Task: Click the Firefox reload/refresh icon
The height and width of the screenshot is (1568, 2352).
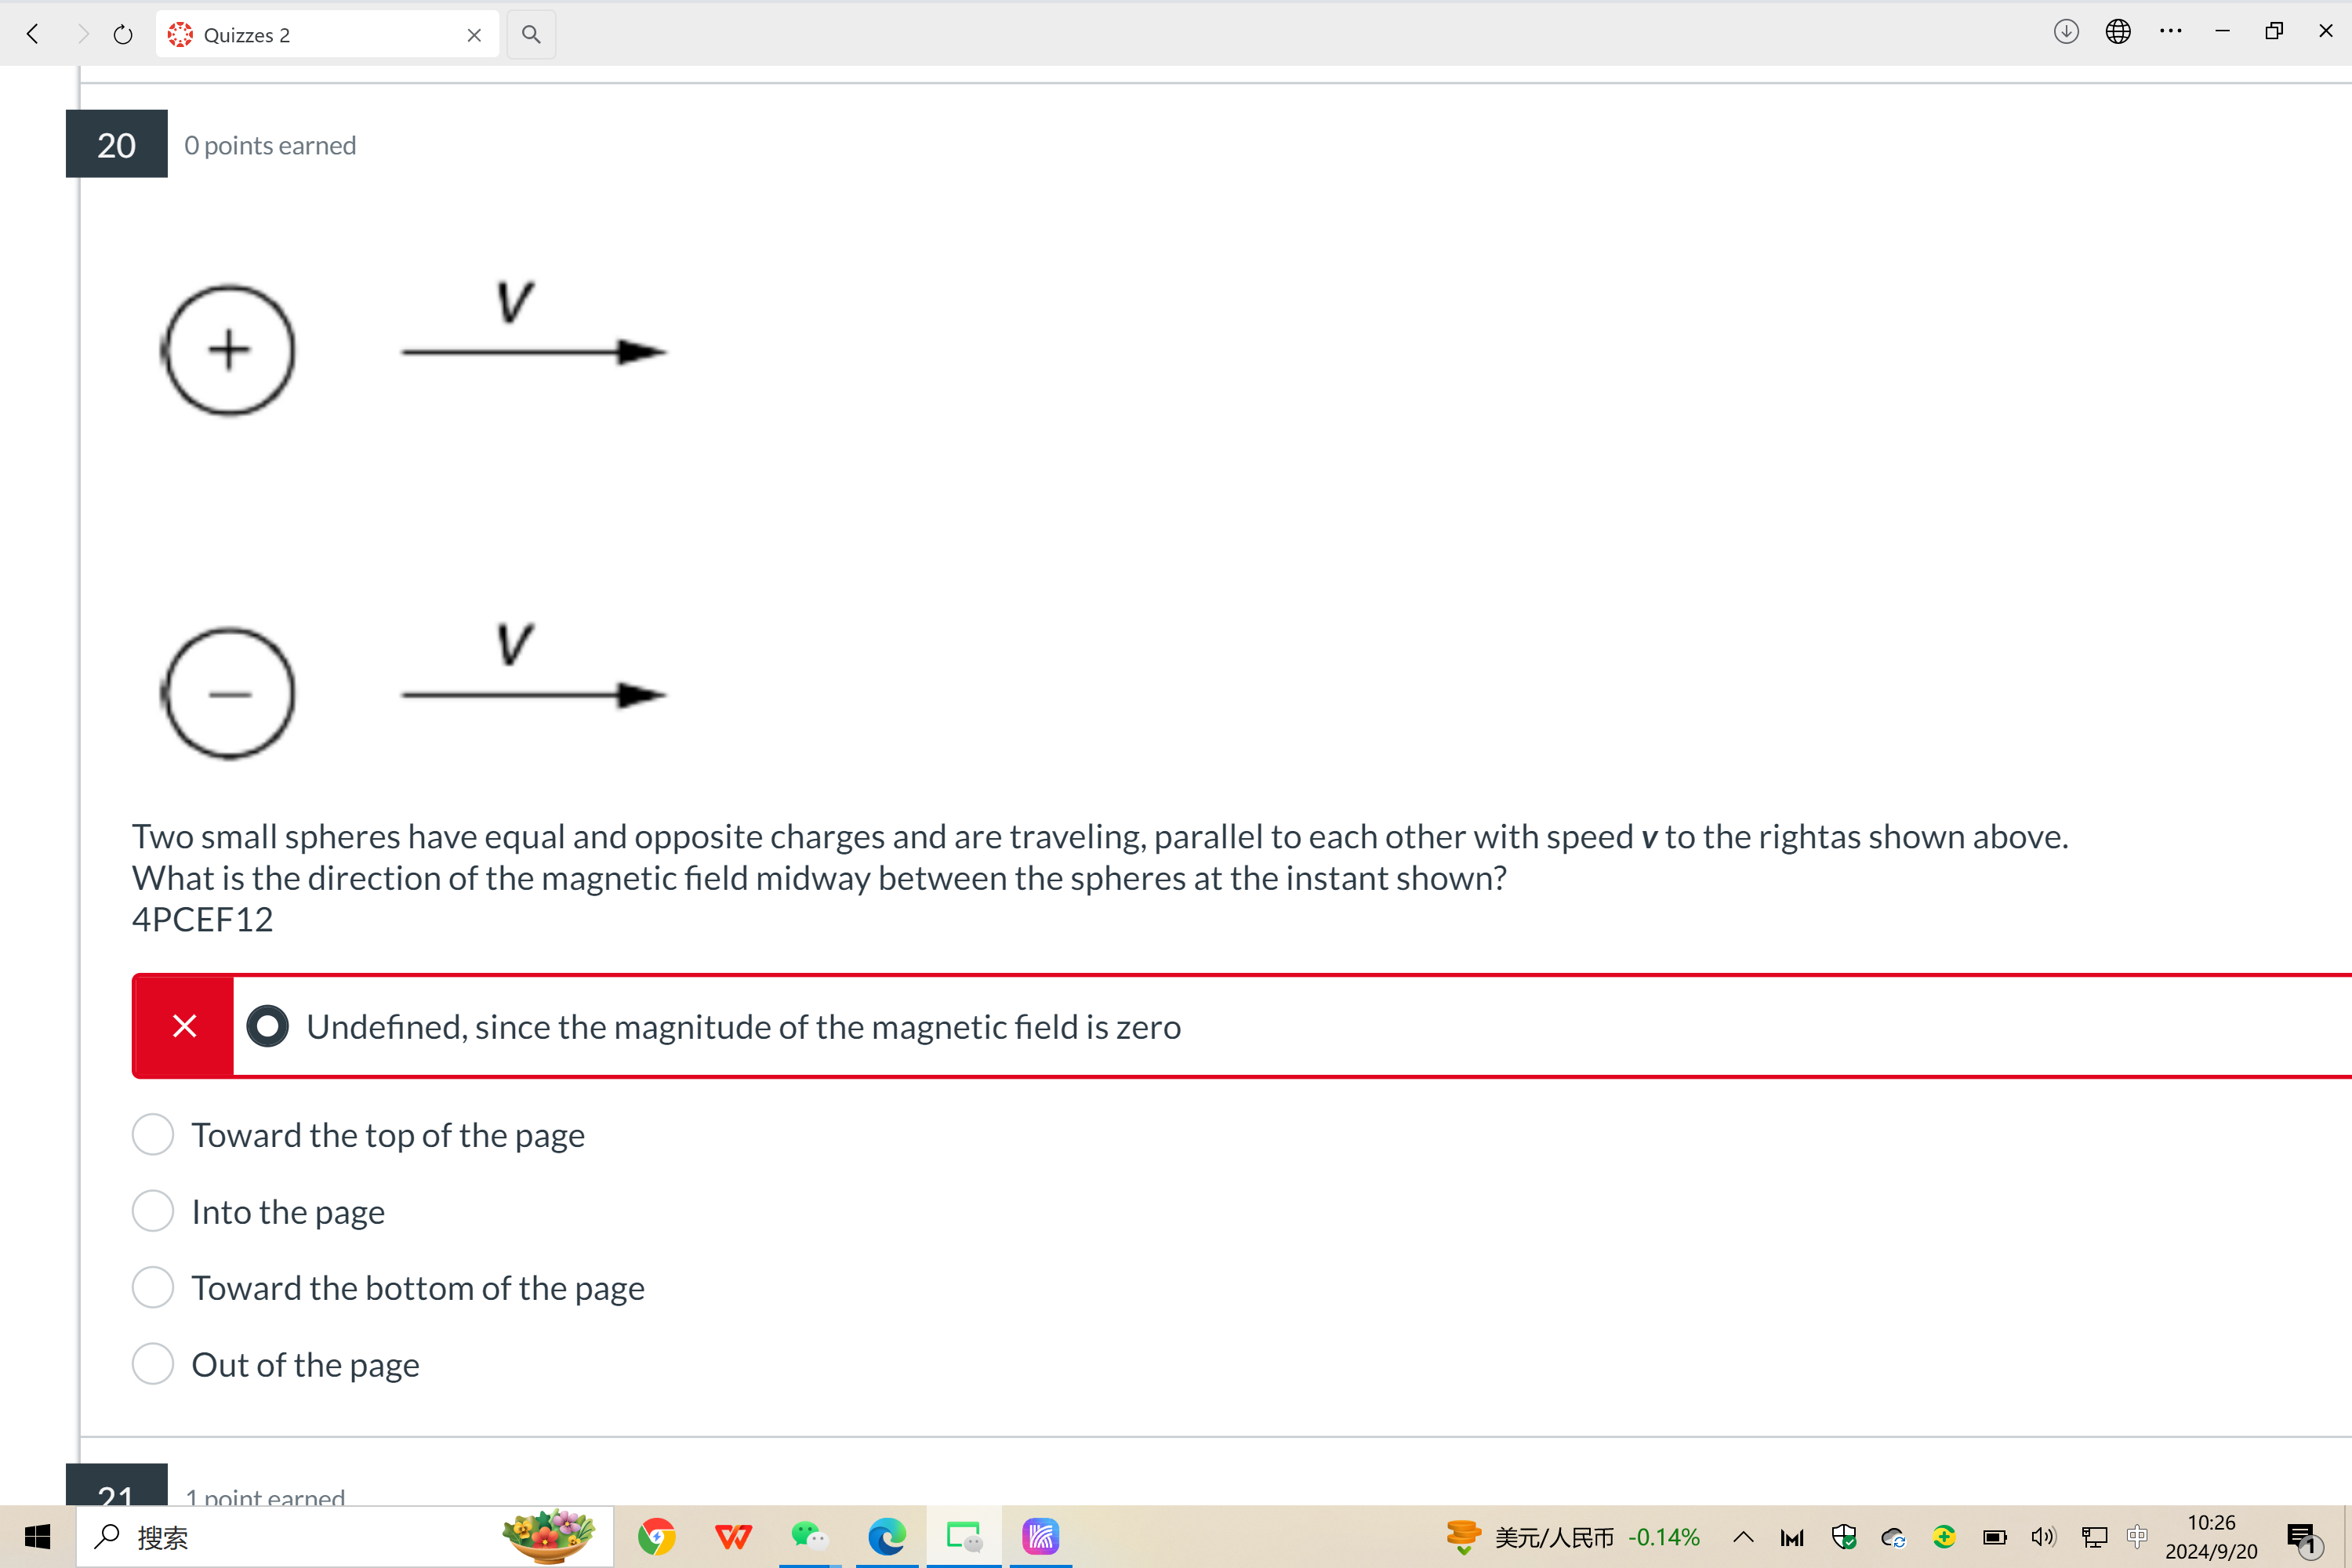Action: coord(122,33)
